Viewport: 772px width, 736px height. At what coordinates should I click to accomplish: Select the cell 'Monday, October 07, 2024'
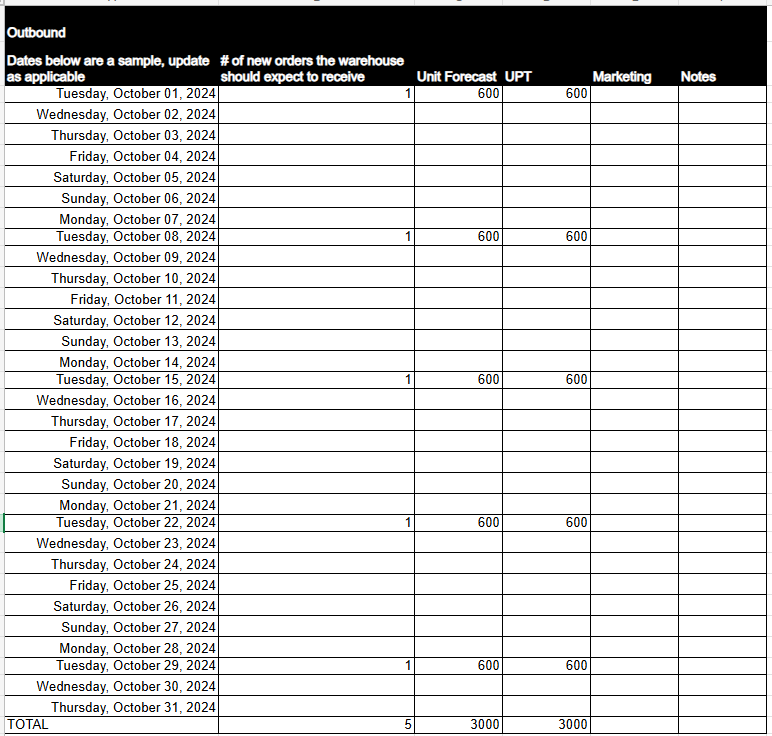point(111,218)
